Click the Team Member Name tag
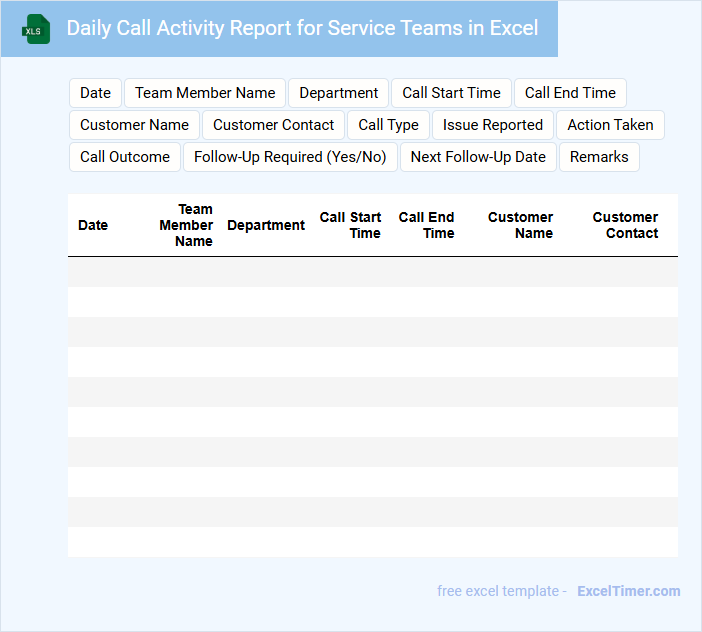The height and width of the screenshot is (632, 702). 205,93
